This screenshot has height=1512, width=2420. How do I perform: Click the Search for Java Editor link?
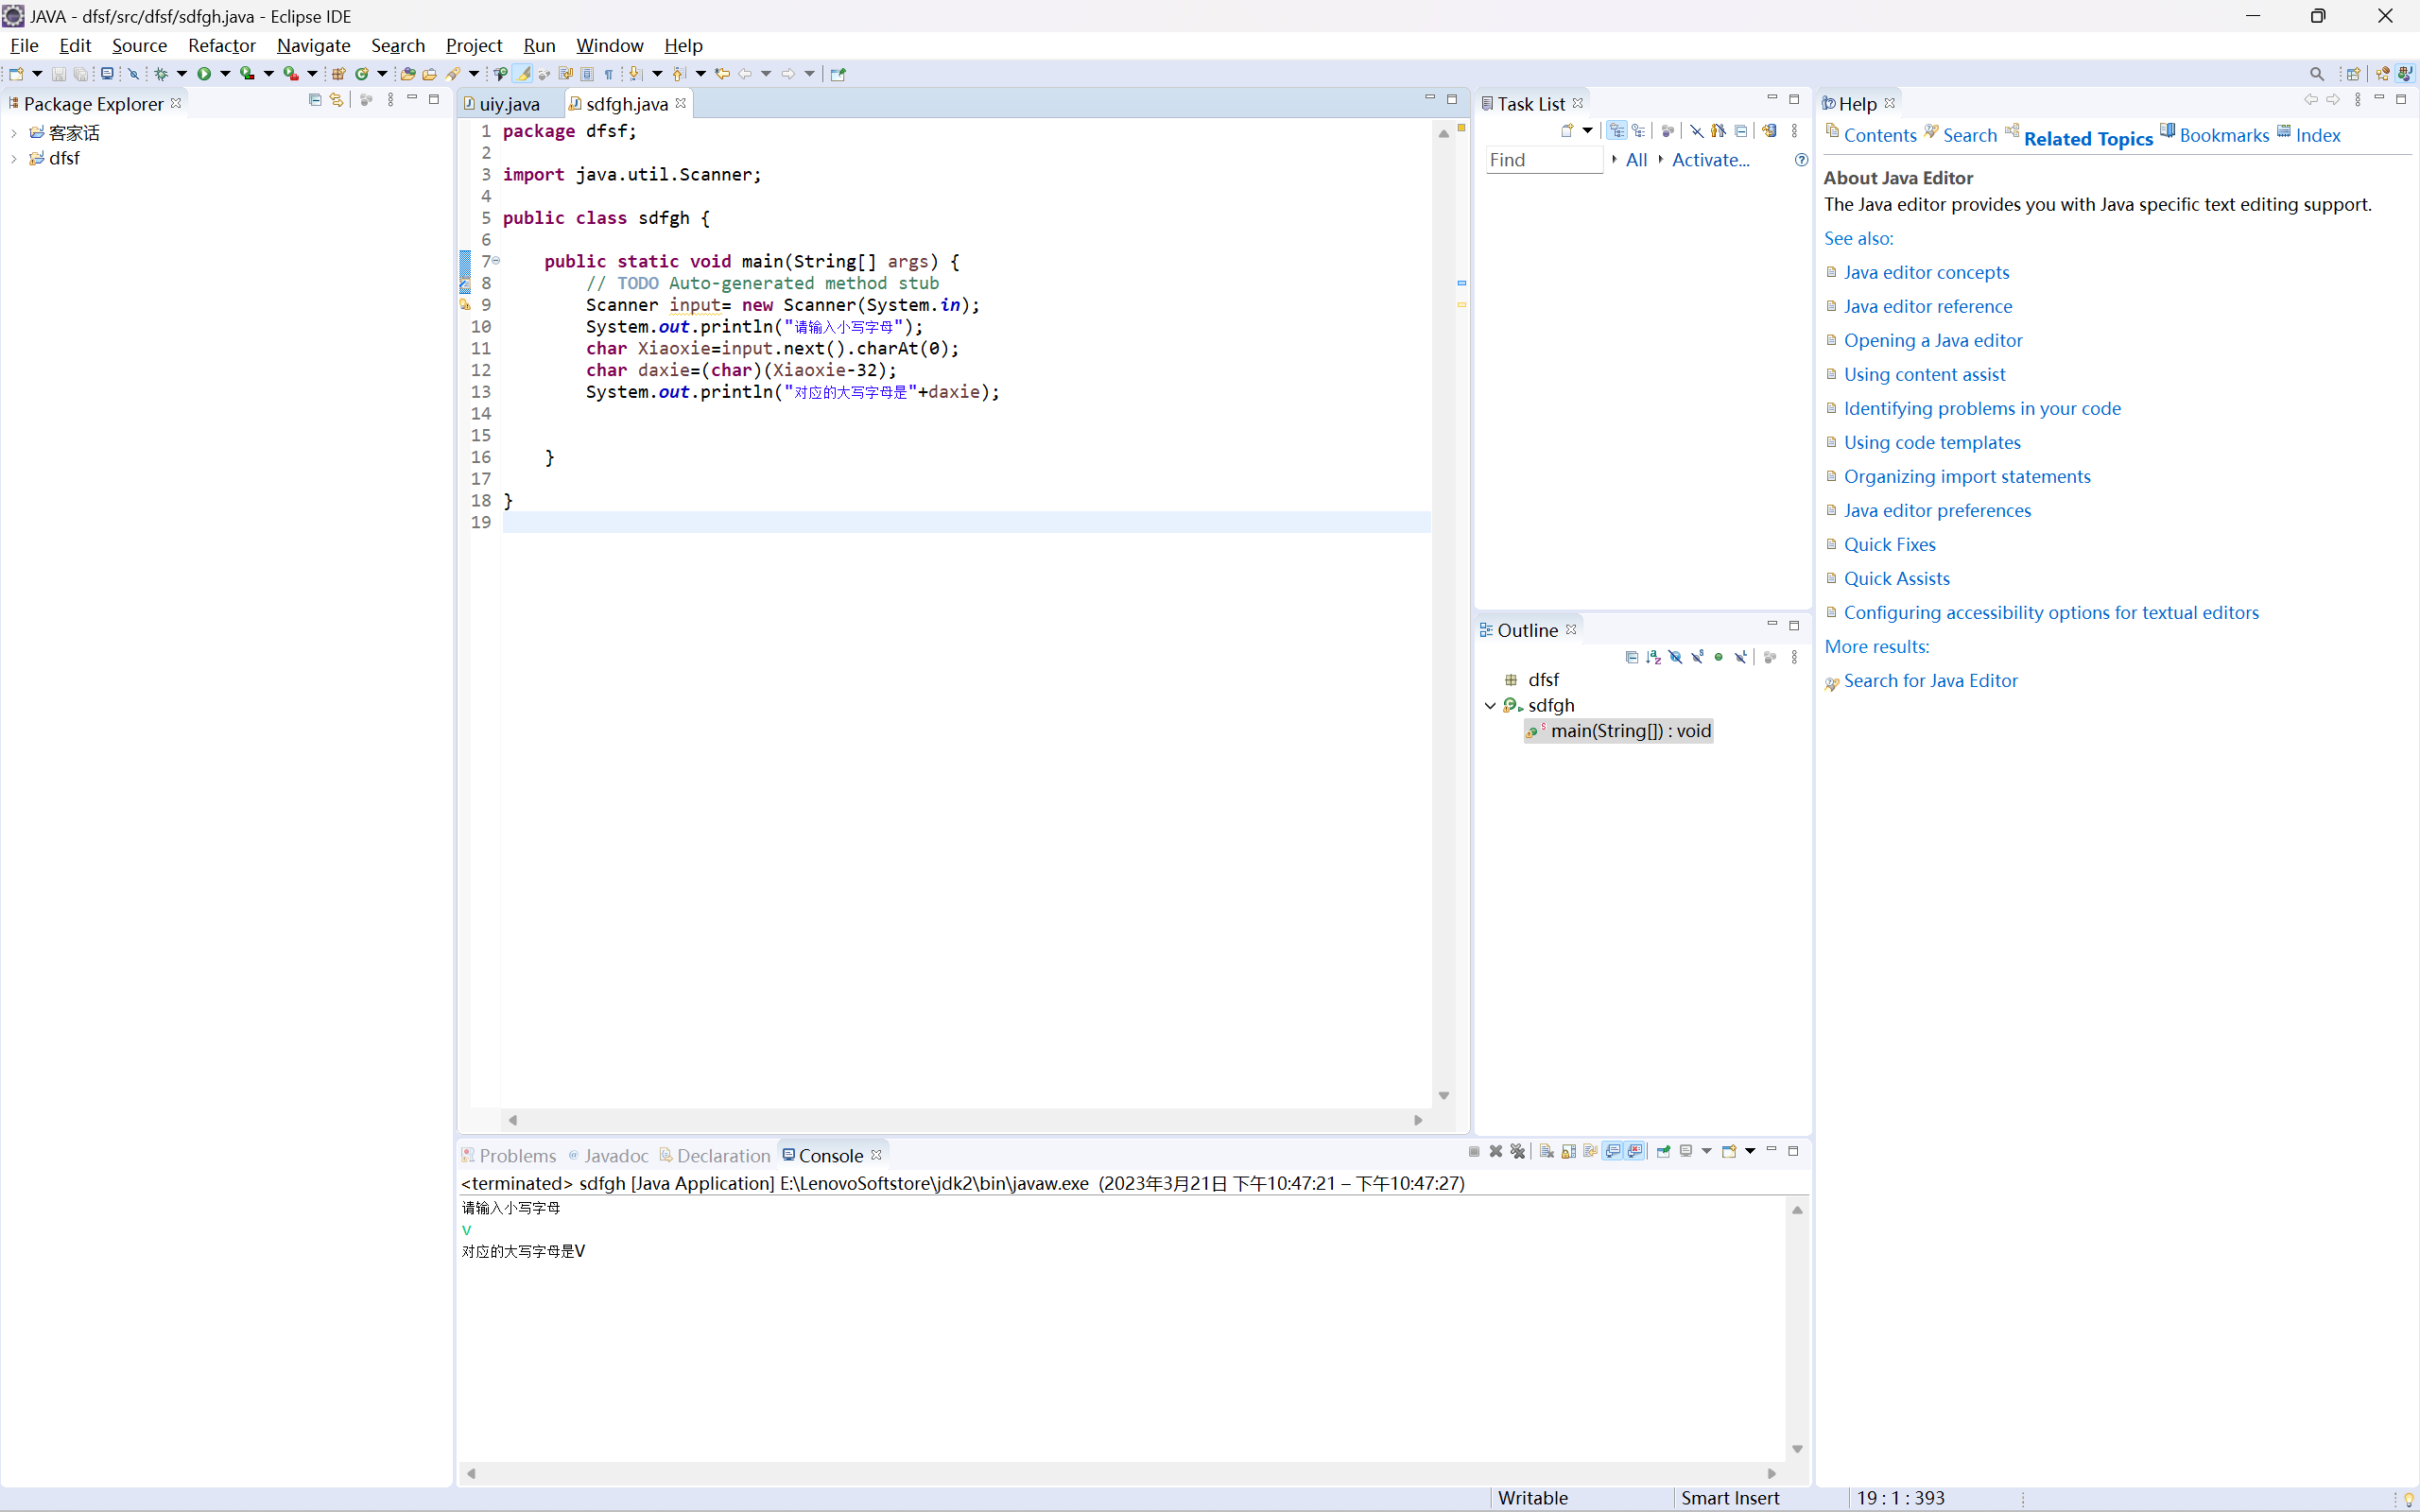[1930, 680]
